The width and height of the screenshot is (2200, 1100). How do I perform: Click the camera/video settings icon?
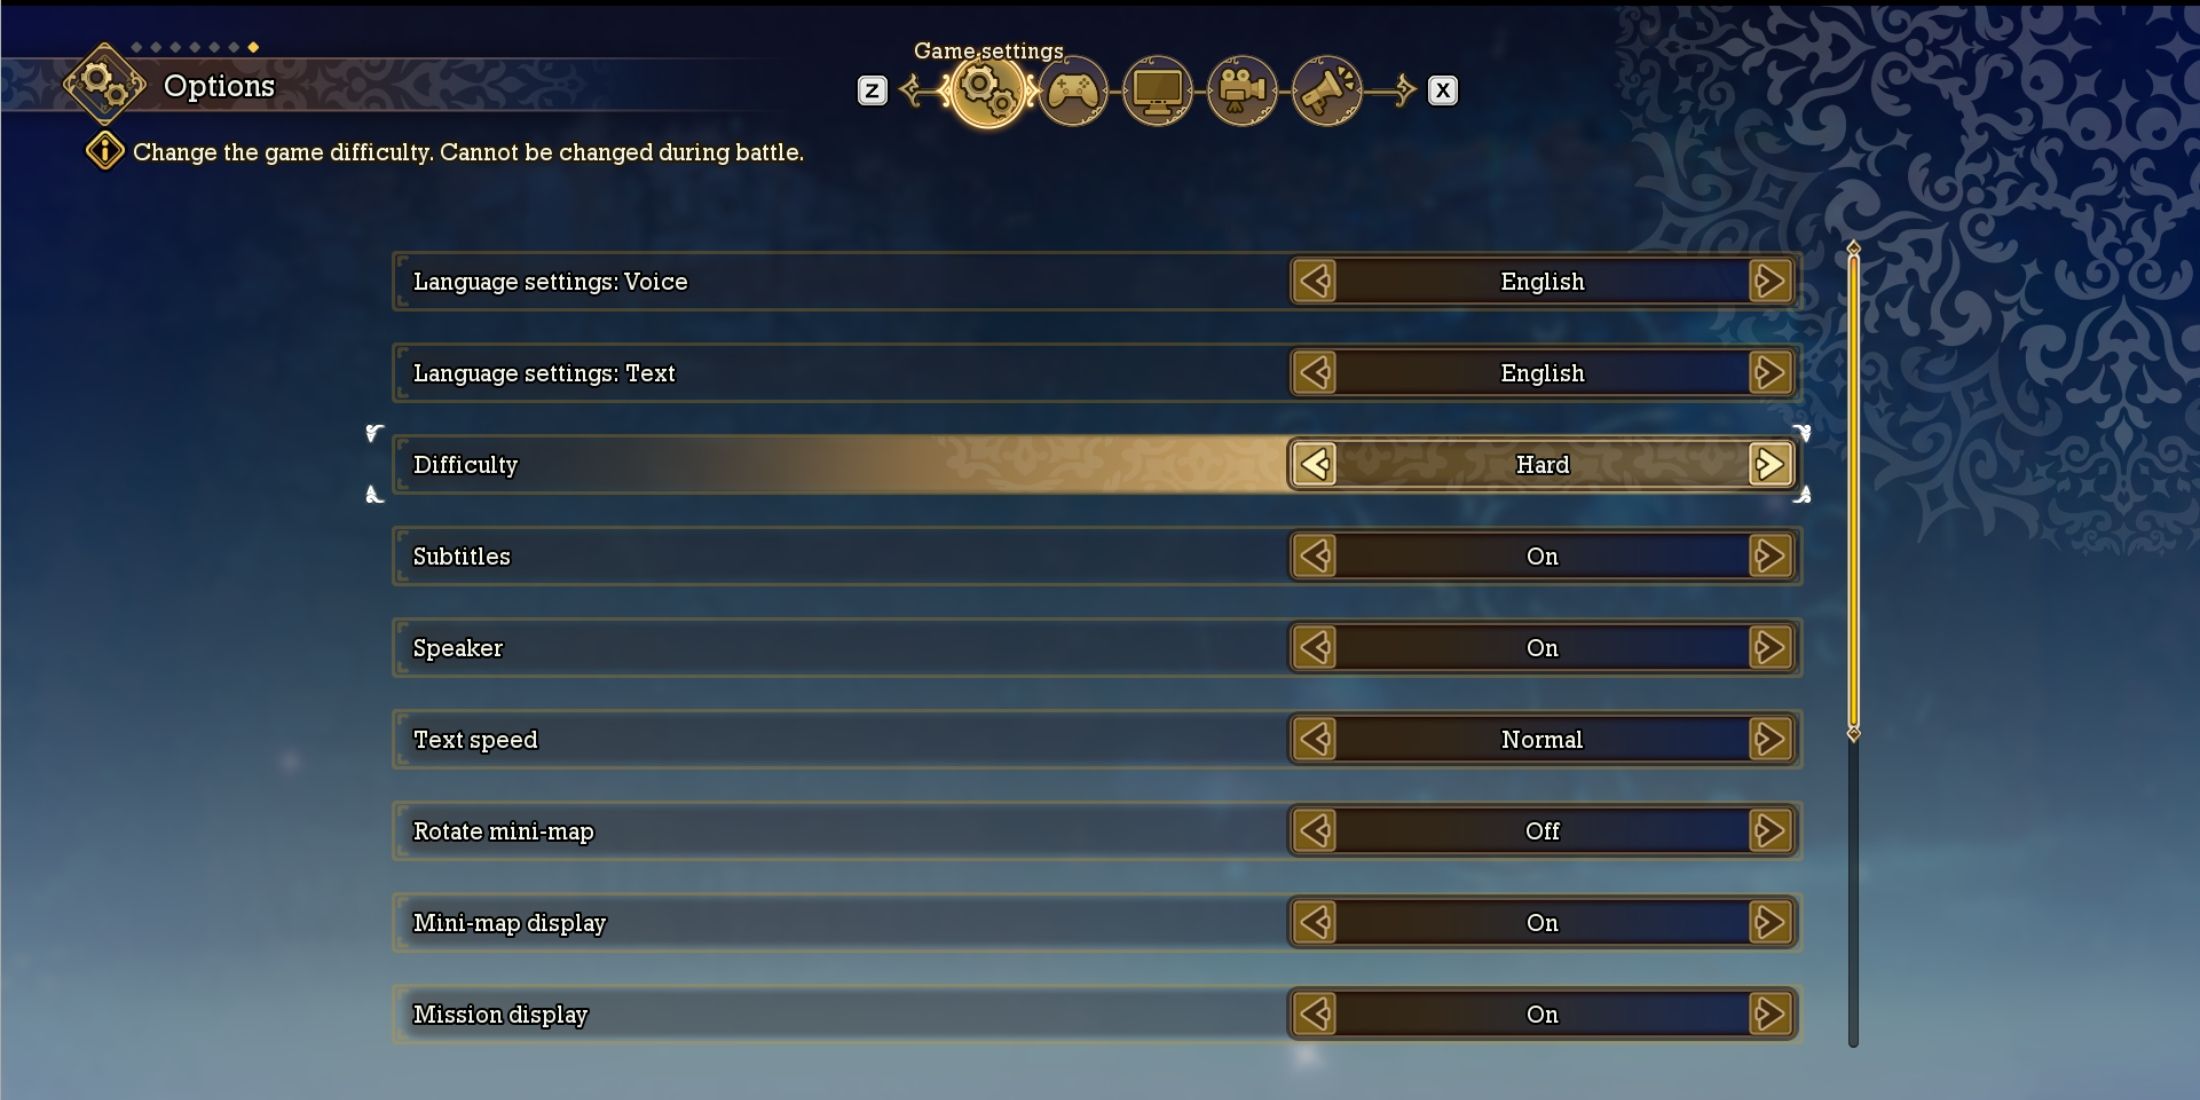pyautogui.click(x=1242, y=87)
